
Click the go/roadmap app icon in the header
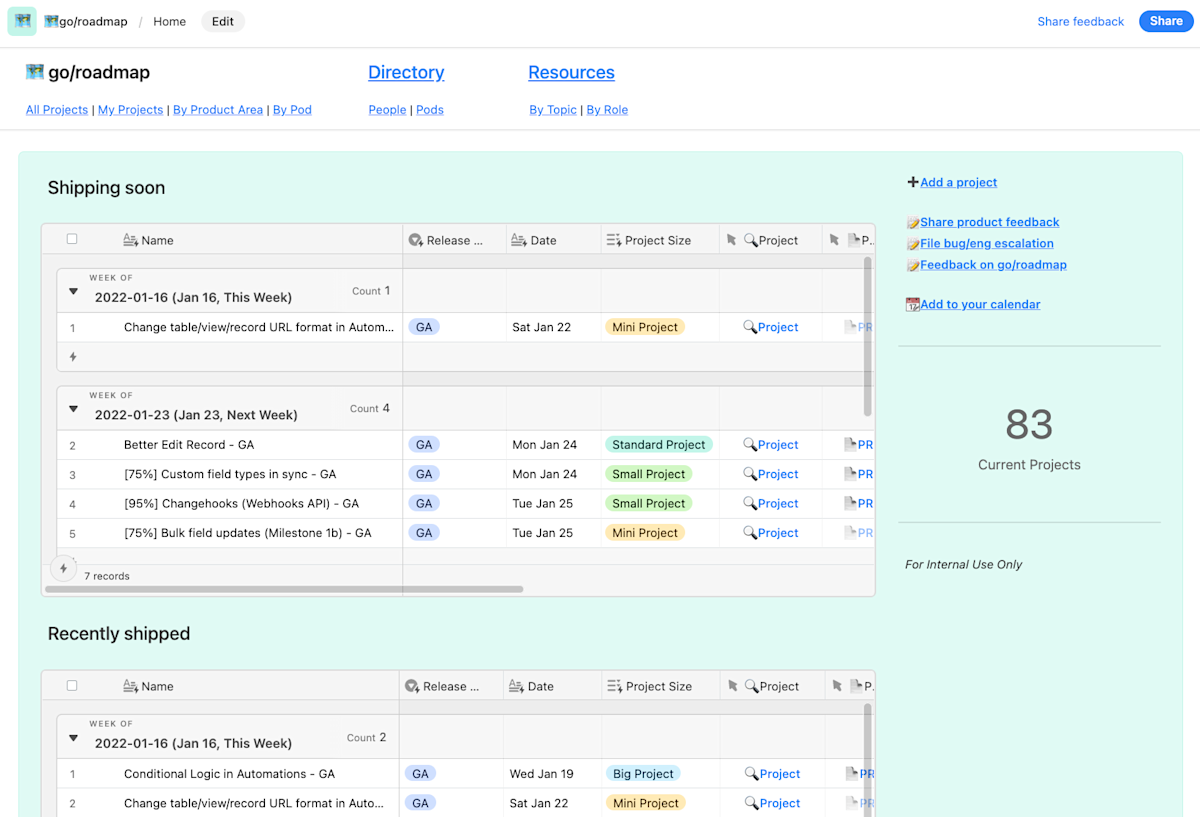click(21, 21)
